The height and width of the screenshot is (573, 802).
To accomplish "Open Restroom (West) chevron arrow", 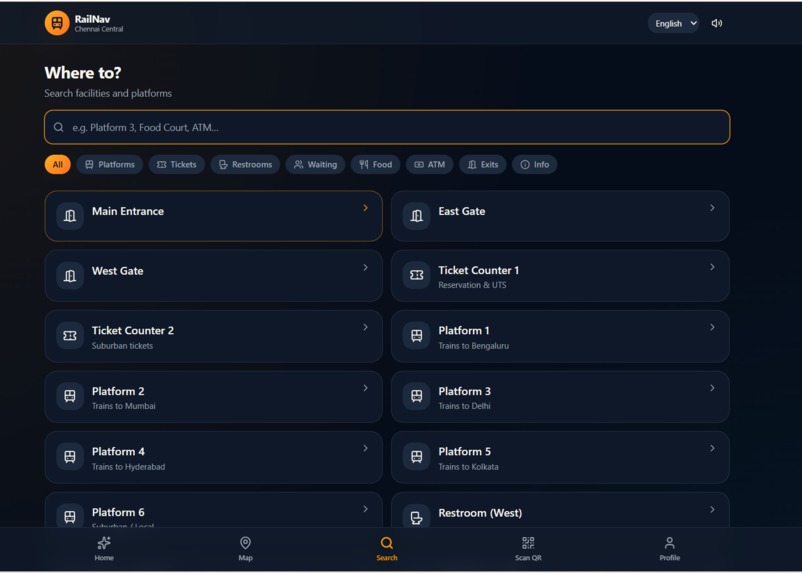I will (x=712, y=510).
